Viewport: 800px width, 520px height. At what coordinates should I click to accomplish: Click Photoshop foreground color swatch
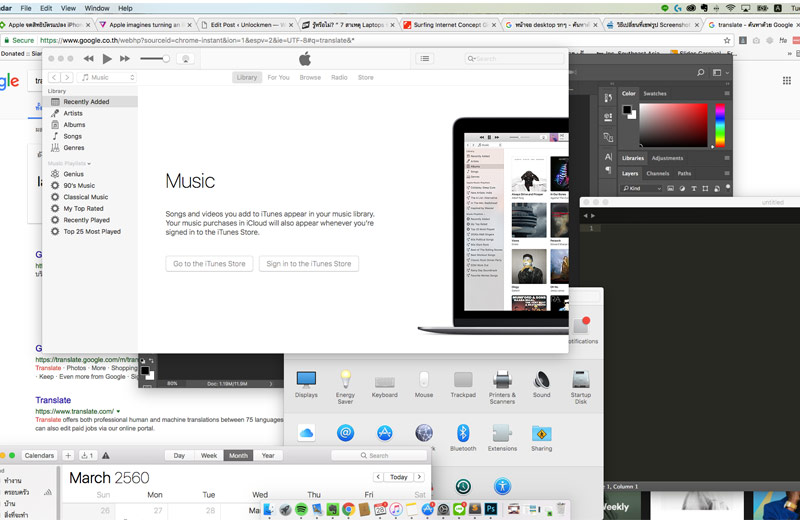[627, 109]
